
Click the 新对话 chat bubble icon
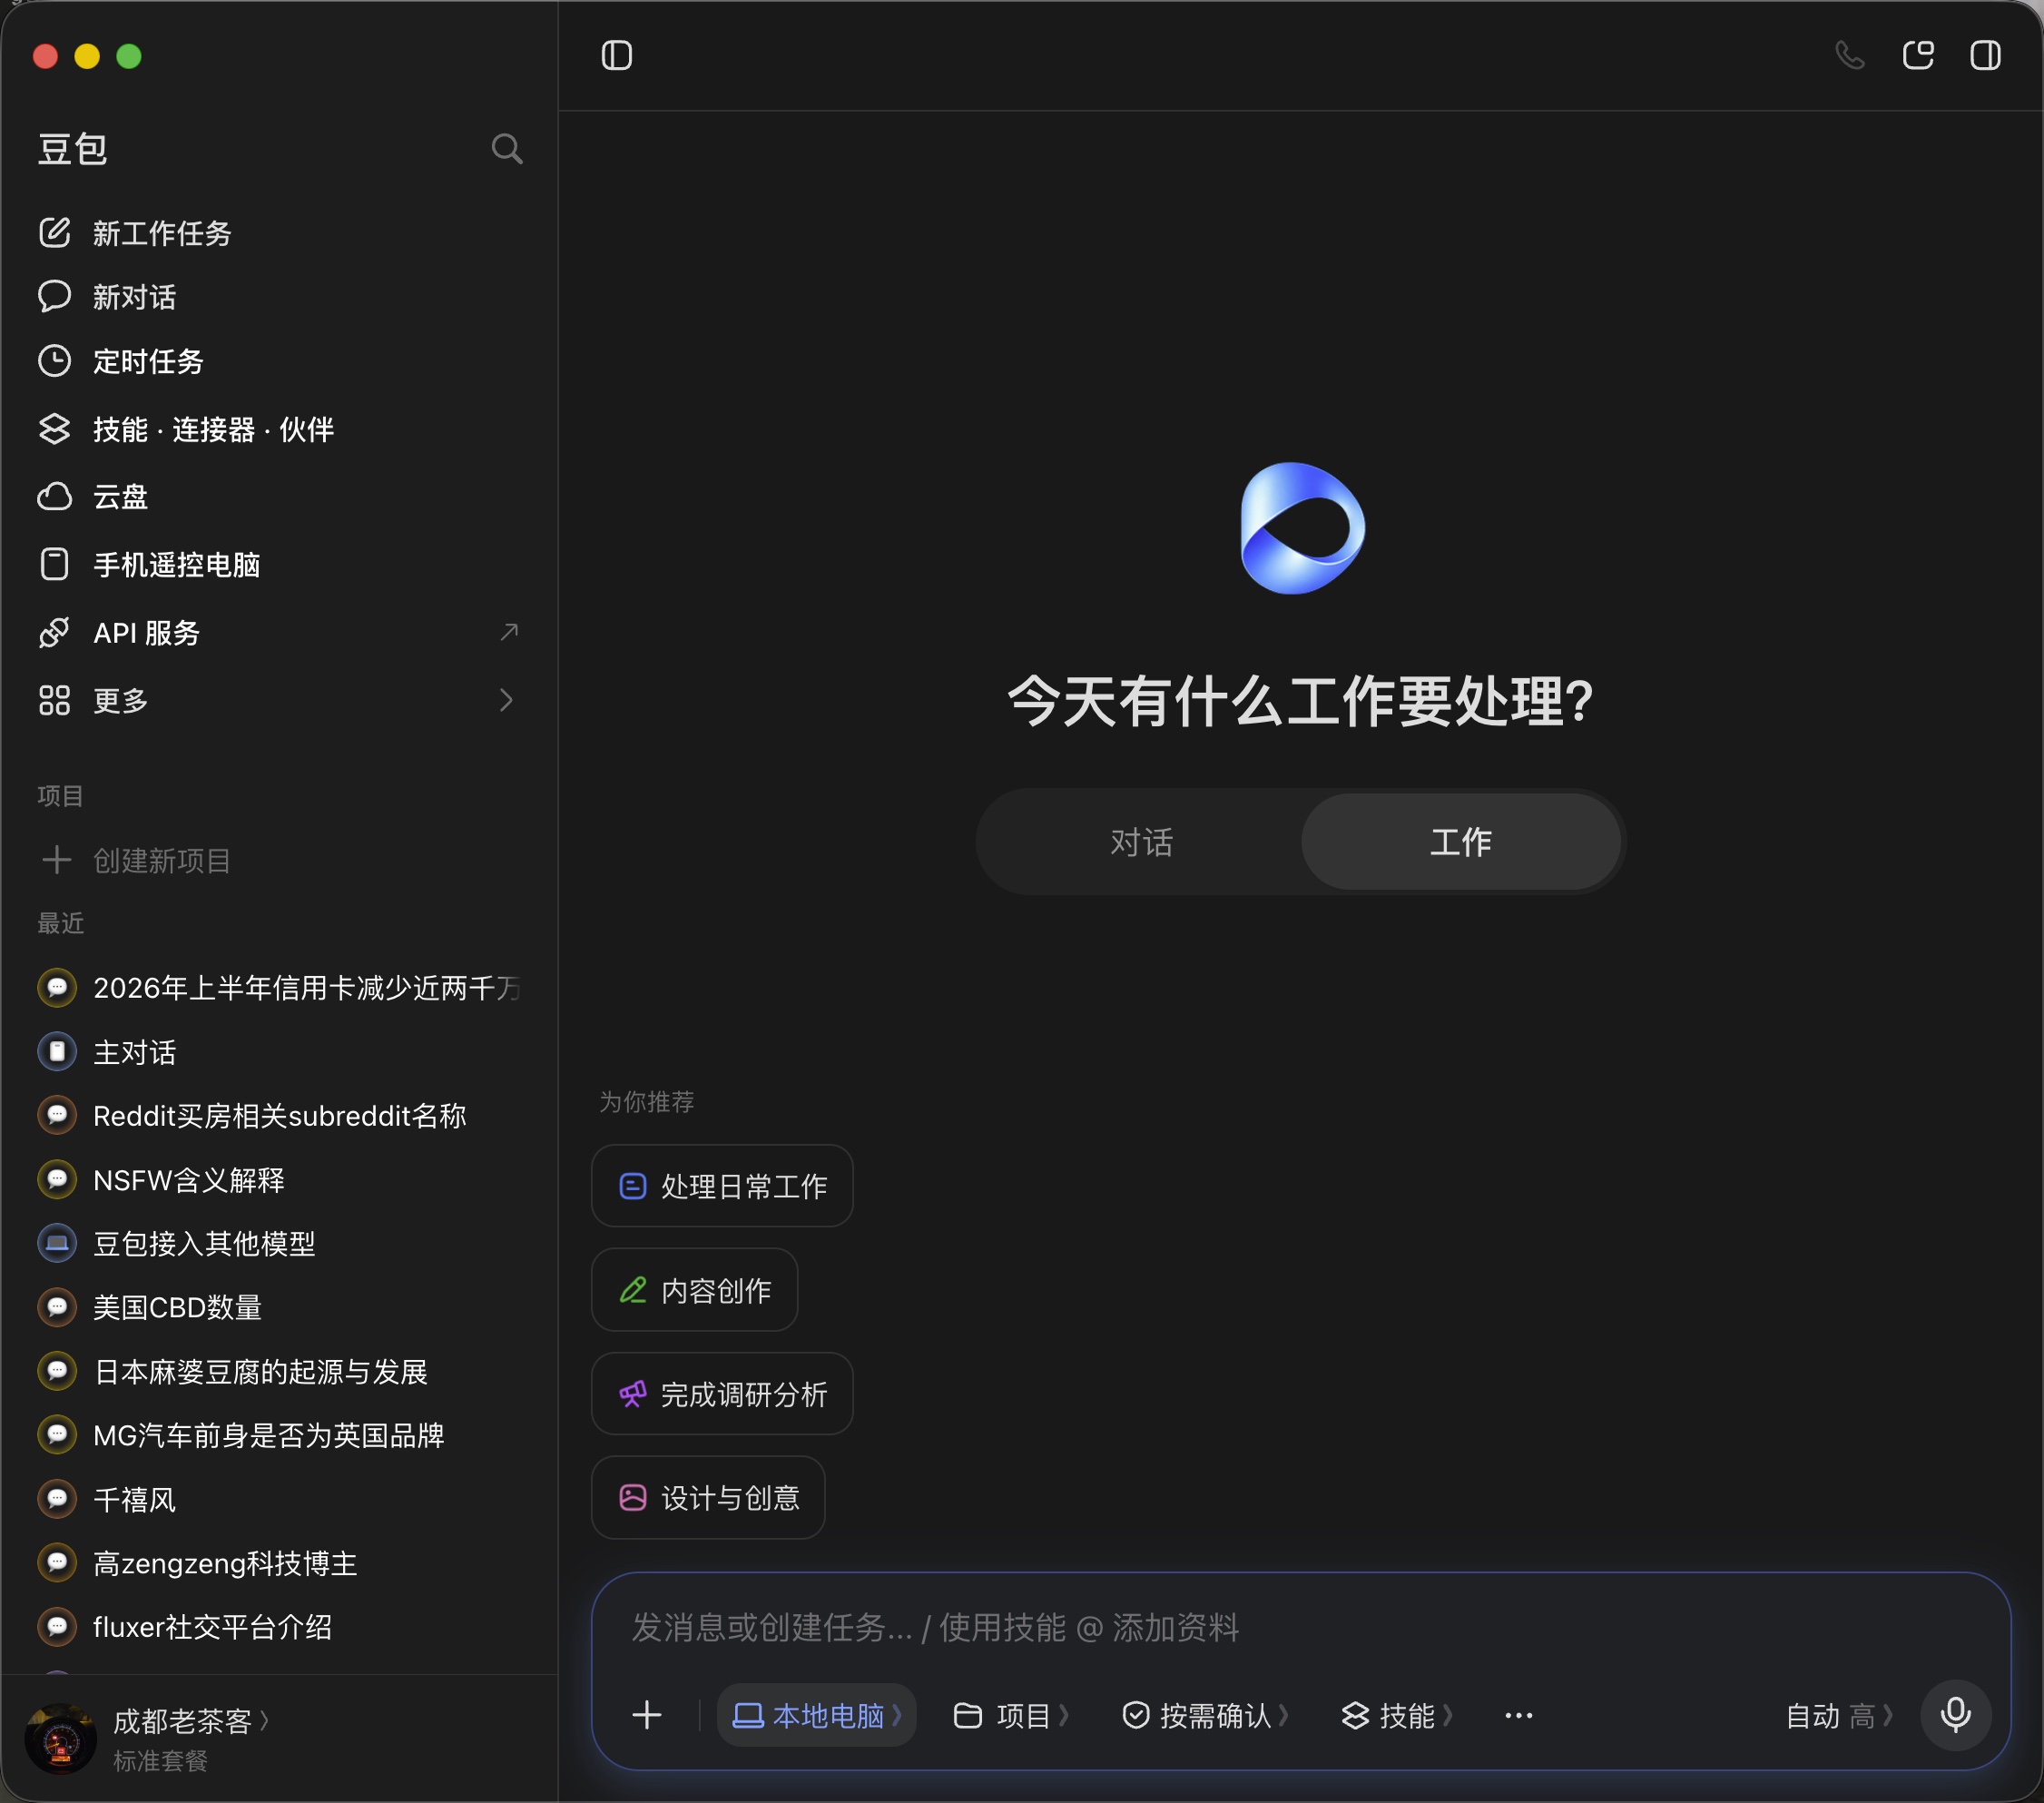(x=55, y=297)
